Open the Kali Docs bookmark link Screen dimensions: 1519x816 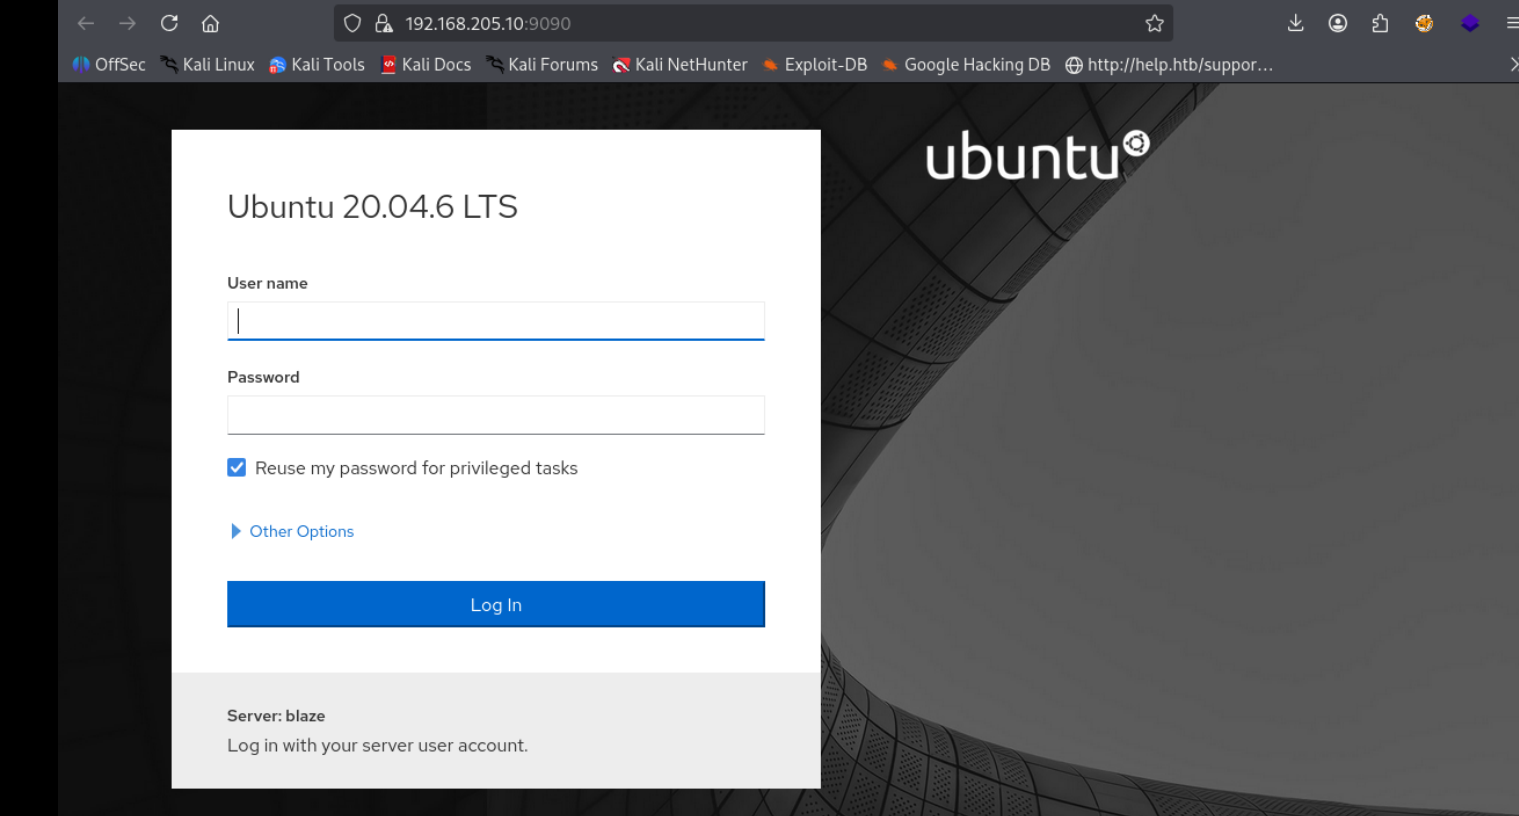pos(426,64)
